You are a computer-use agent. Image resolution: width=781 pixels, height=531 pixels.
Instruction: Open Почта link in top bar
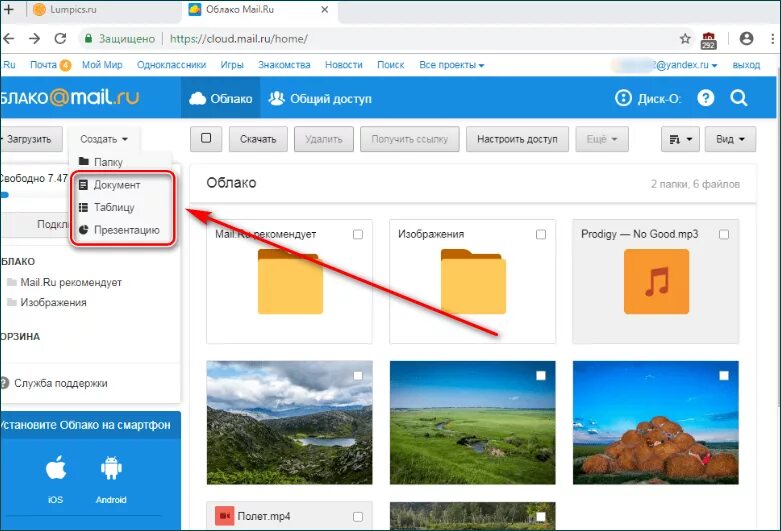point(43,65)
